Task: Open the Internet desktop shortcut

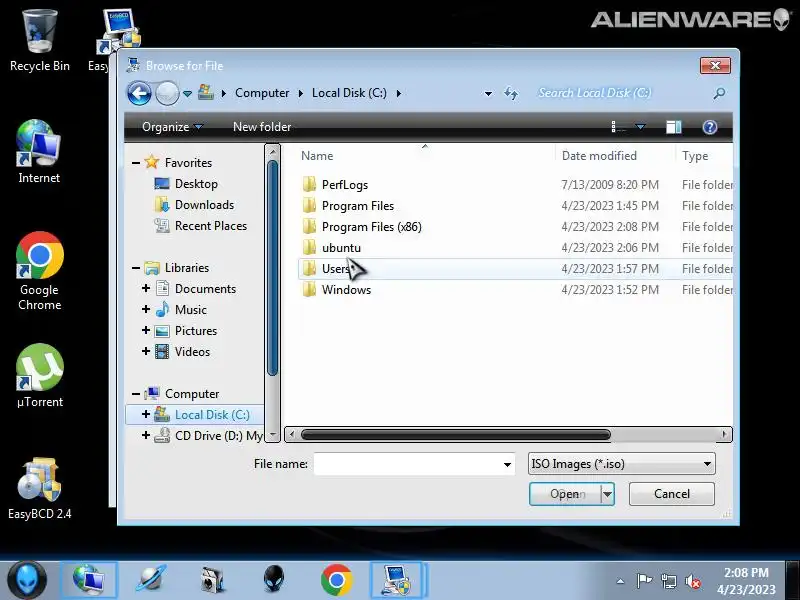Action: pyautogui.click(x=39, y=152)
